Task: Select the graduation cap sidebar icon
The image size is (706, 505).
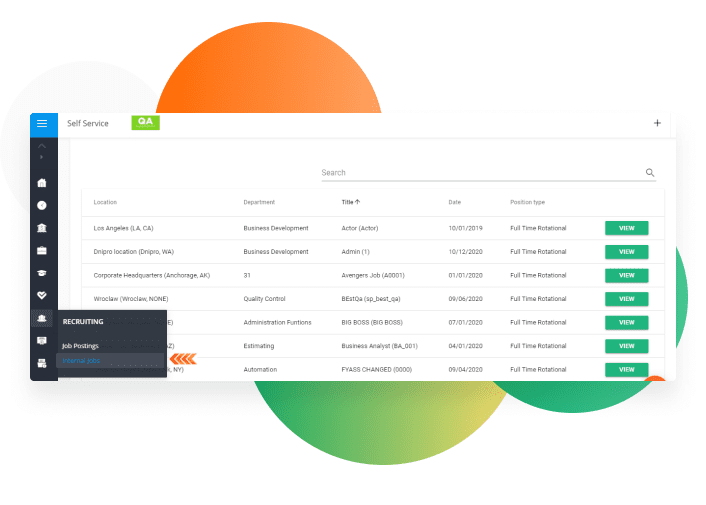Action: click(42, 273)
